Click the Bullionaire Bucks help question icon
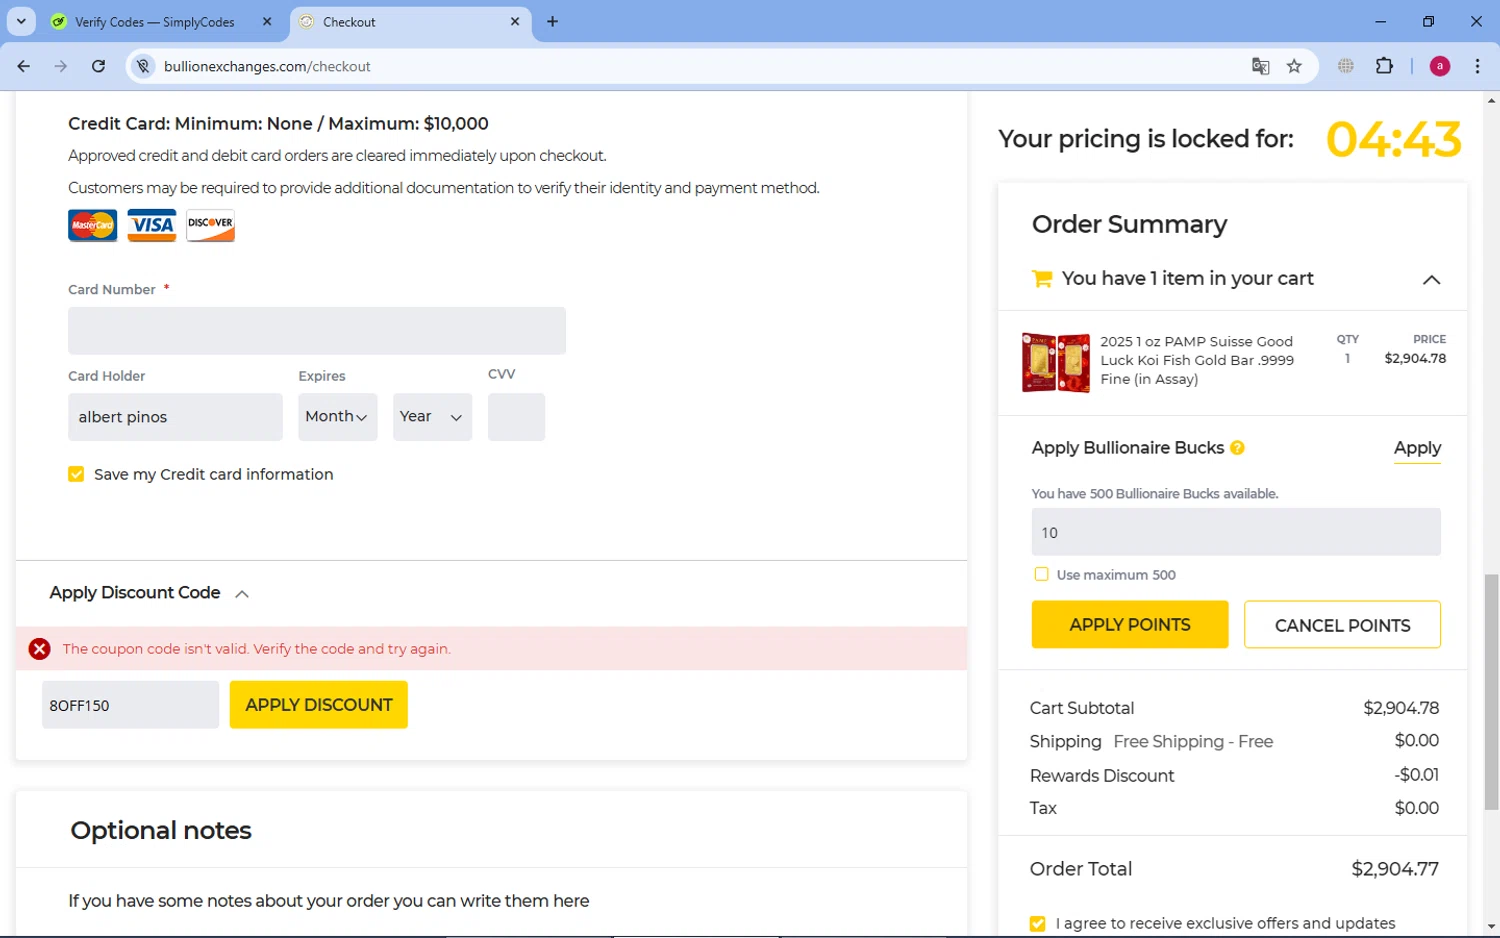This screenshot has width=1500, height=938. 1237,448
